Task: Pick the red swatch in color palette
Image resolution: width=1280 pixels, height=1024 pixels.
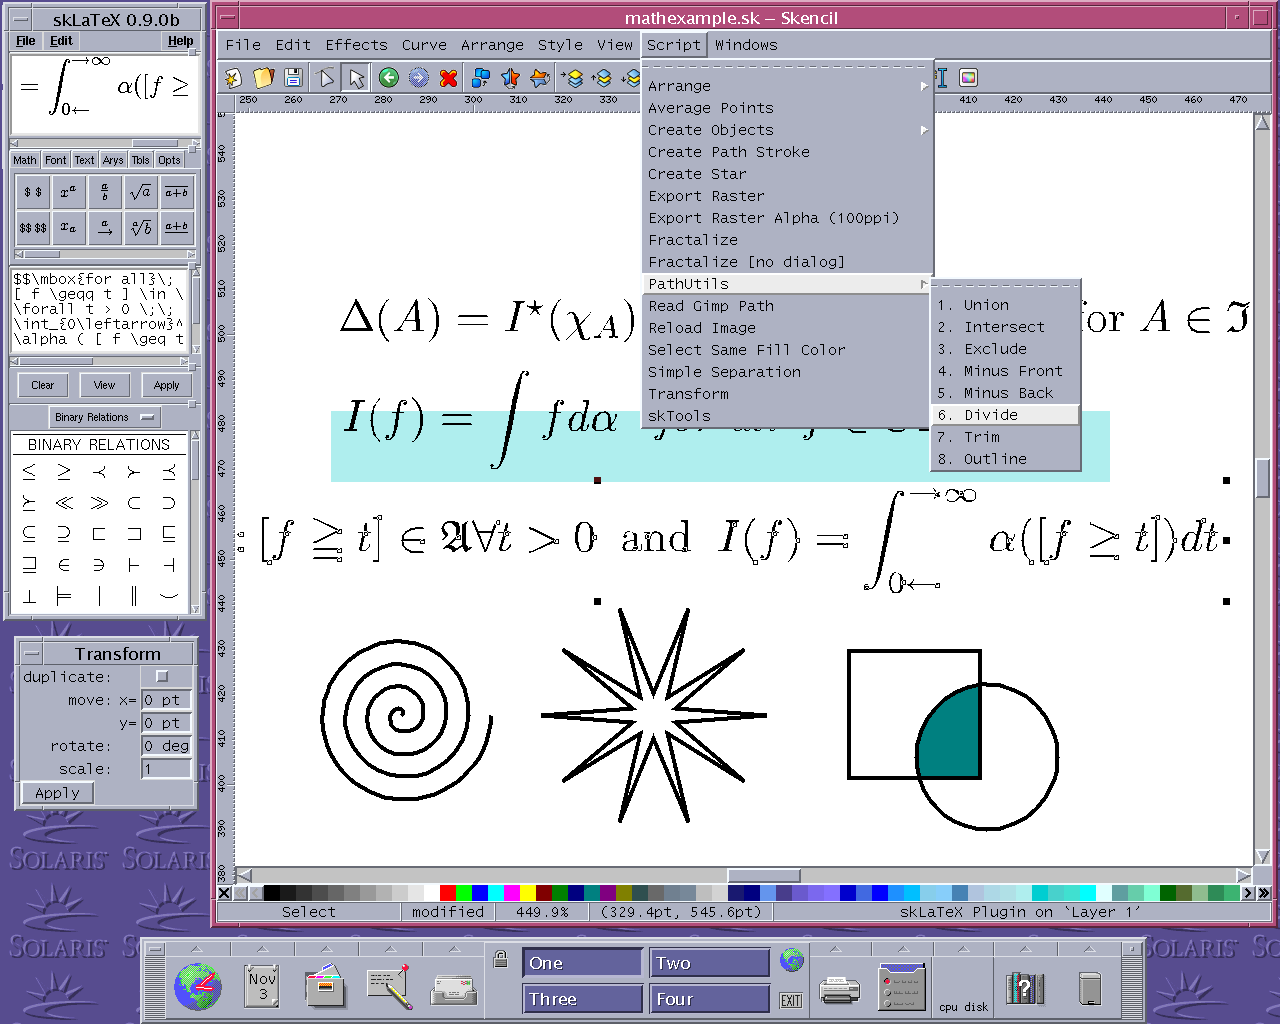Action: tap(447, 893)
